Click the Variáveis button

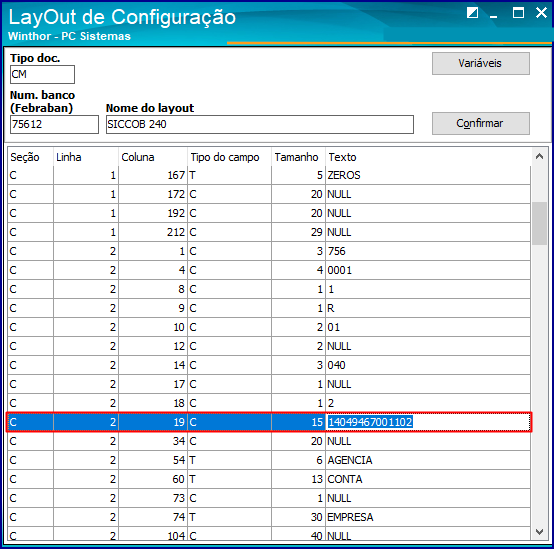pos(481,63)
